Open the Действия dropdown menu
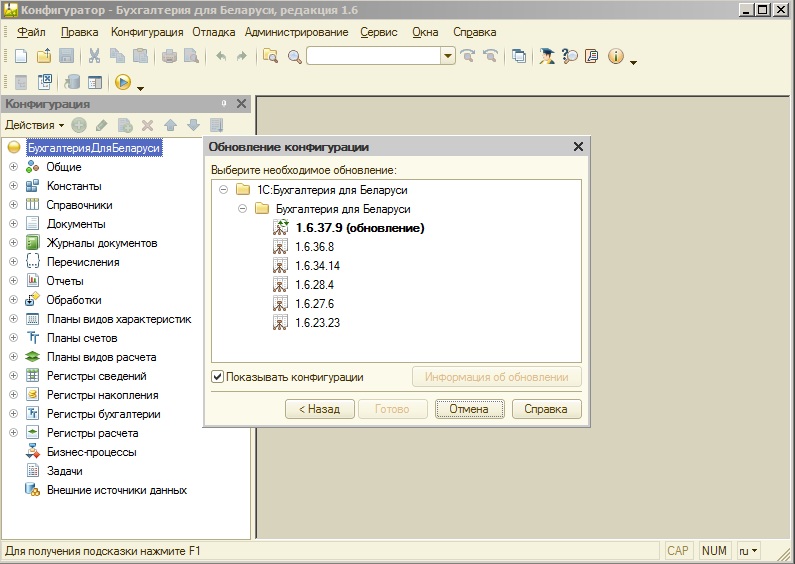 tap(35, 125)
